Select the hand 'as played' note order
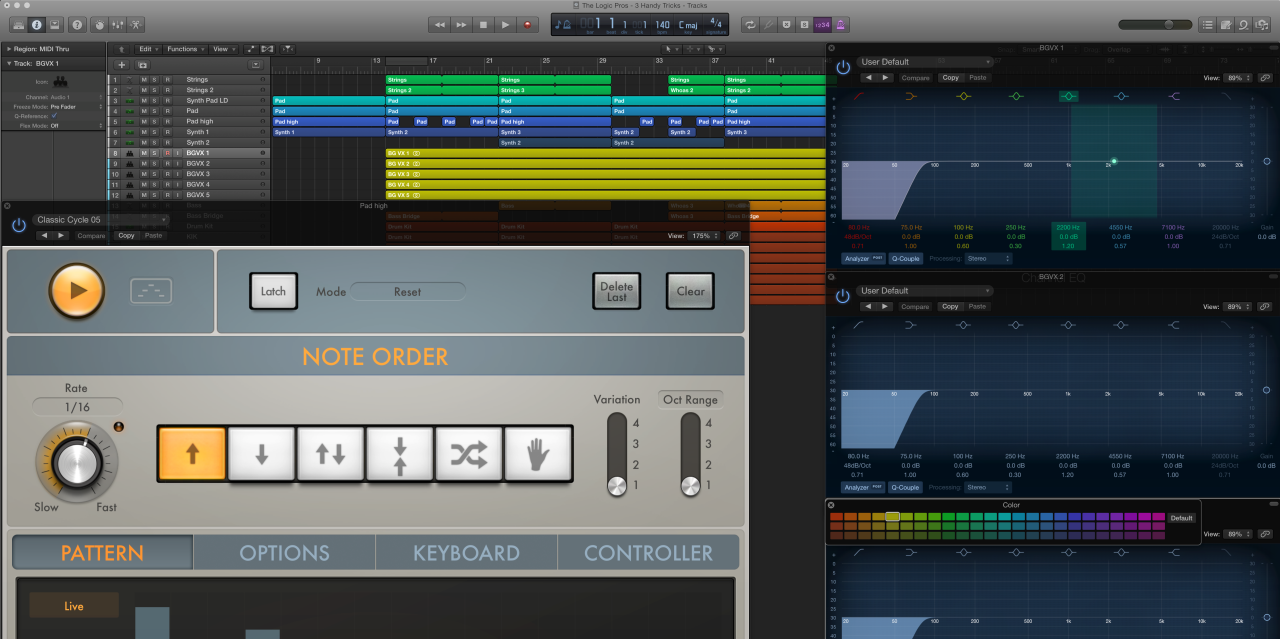 tap(538, 454)
